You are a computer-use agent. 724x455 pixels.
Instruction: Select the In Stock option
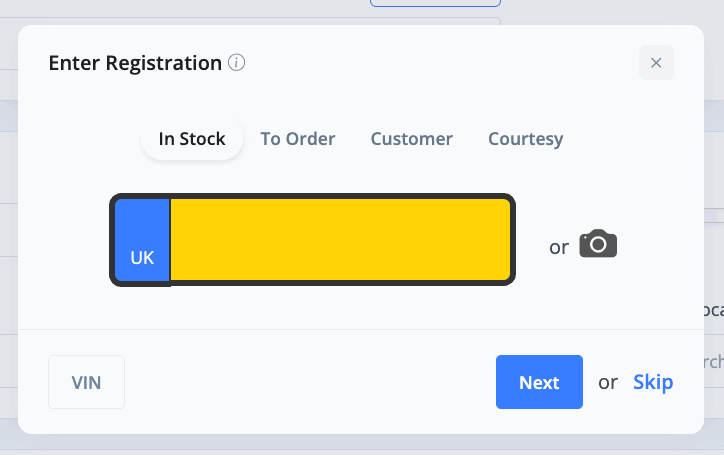(192, 139)
